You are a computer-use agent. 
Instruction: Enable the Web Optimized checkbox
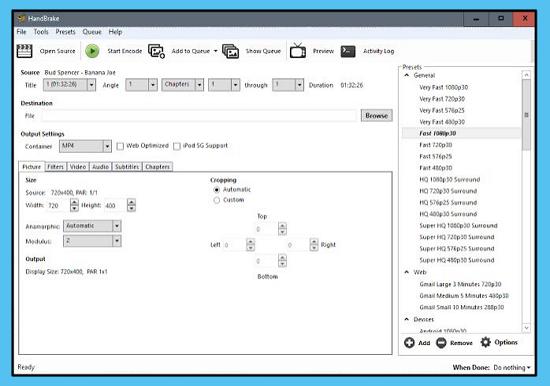click(x=120, y=146)
